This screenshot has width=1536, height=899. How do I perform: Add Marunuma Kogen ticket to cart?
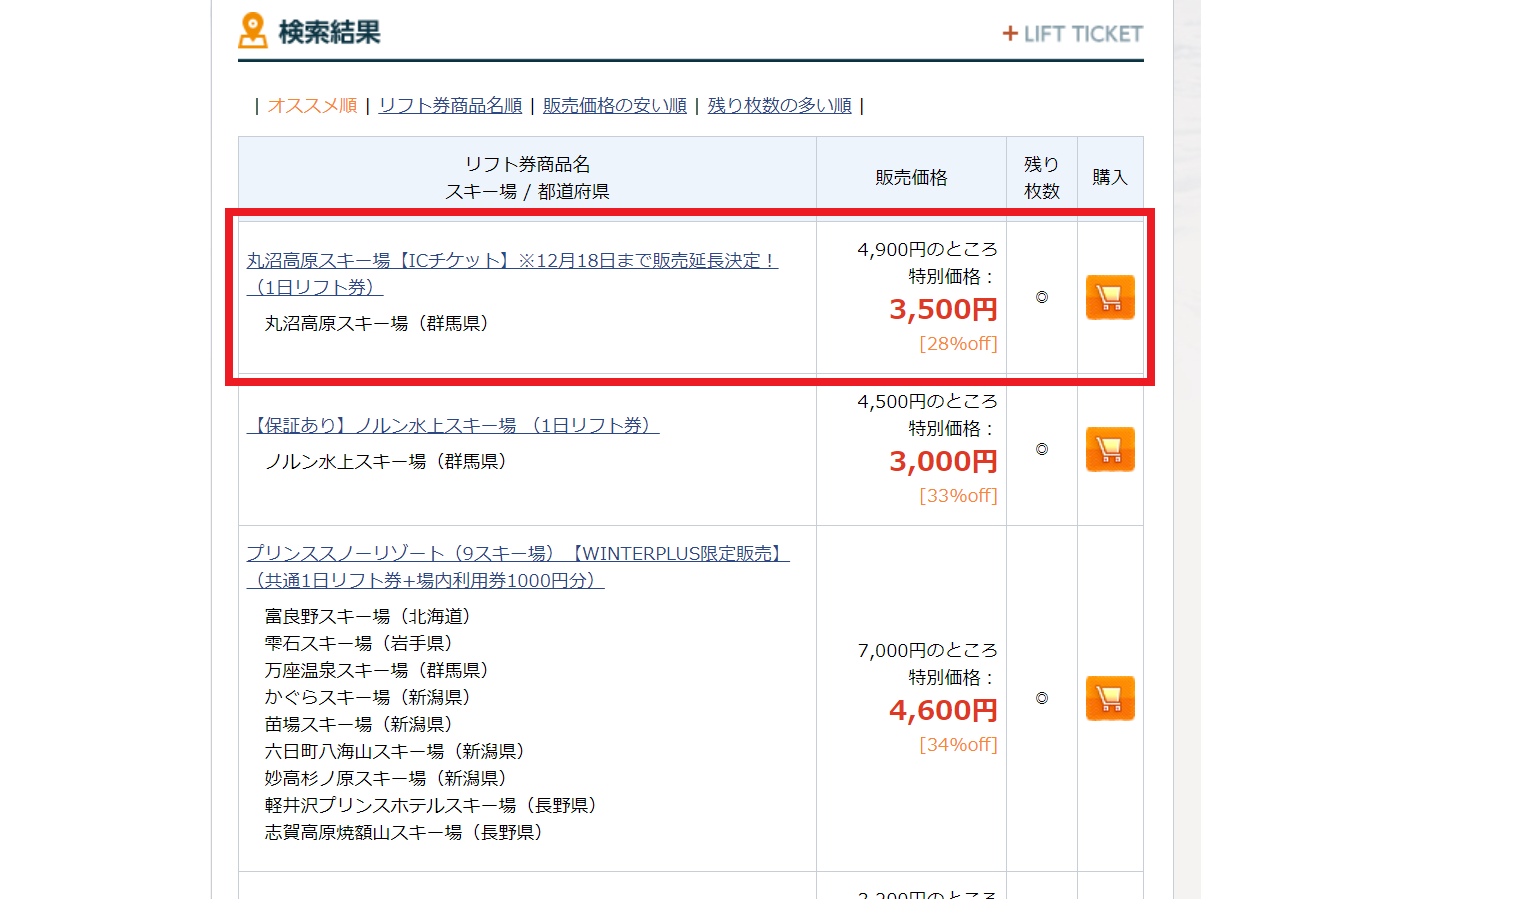(x=1110, y=297)
